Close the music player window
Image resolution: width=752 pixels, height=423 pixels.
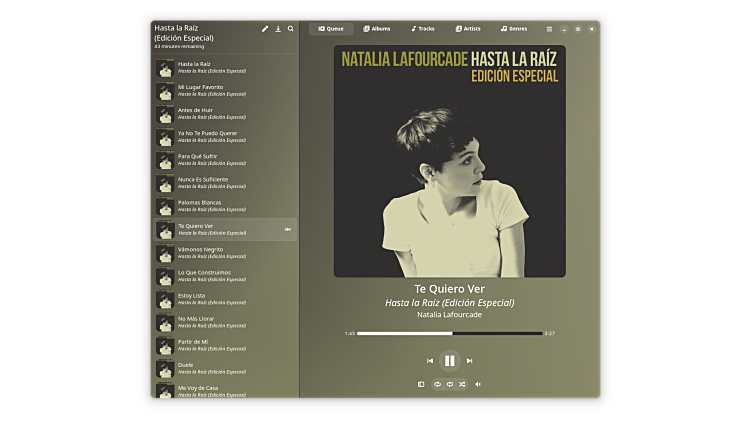(x=592, y=29)
